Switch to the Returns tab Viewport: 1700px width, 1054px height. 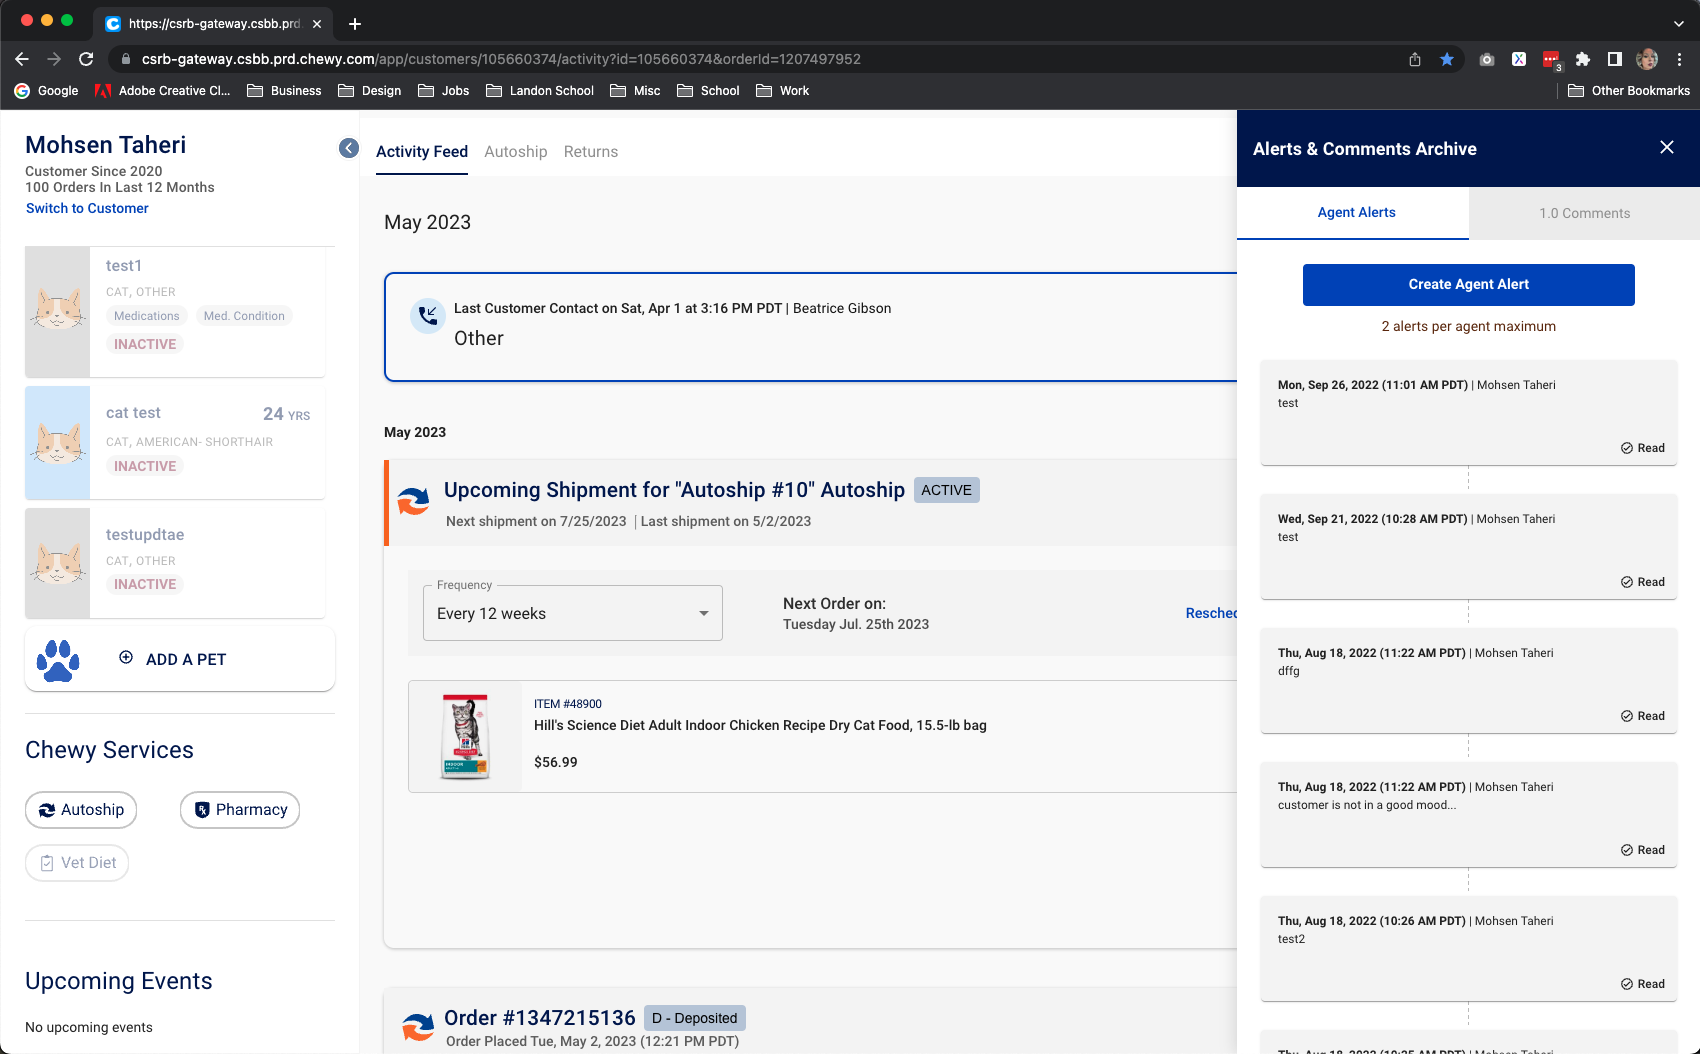pyautogui.click(x=591, y=152)
